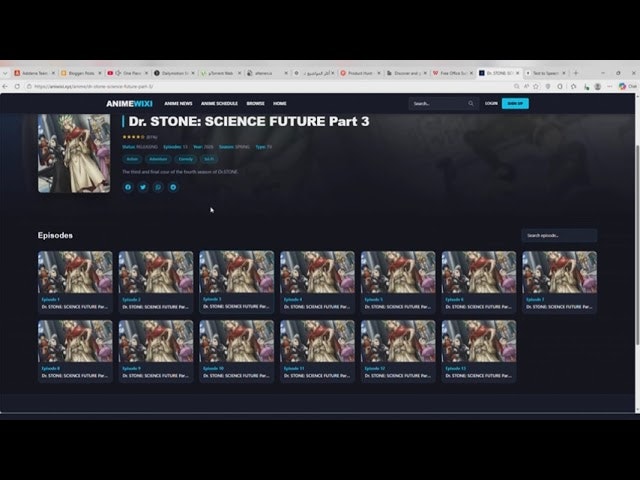Open Episode 10 thumbnail
The width and height of the screenshot is (640, 480).
(237, 341)
